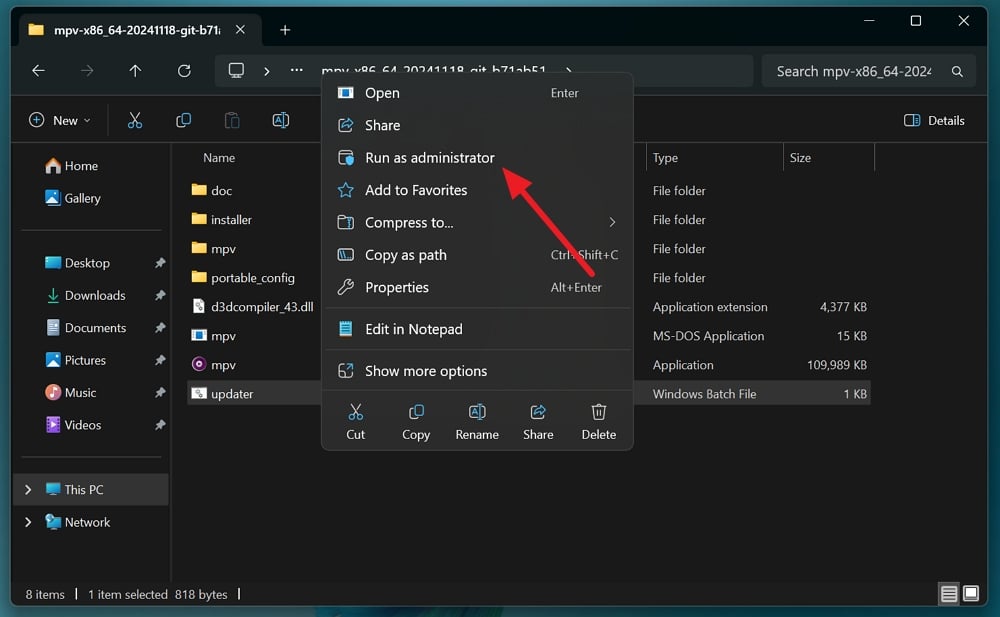1000x617 pixels.
Task: Click the toolbar rename icon
Action: [281, 120]
